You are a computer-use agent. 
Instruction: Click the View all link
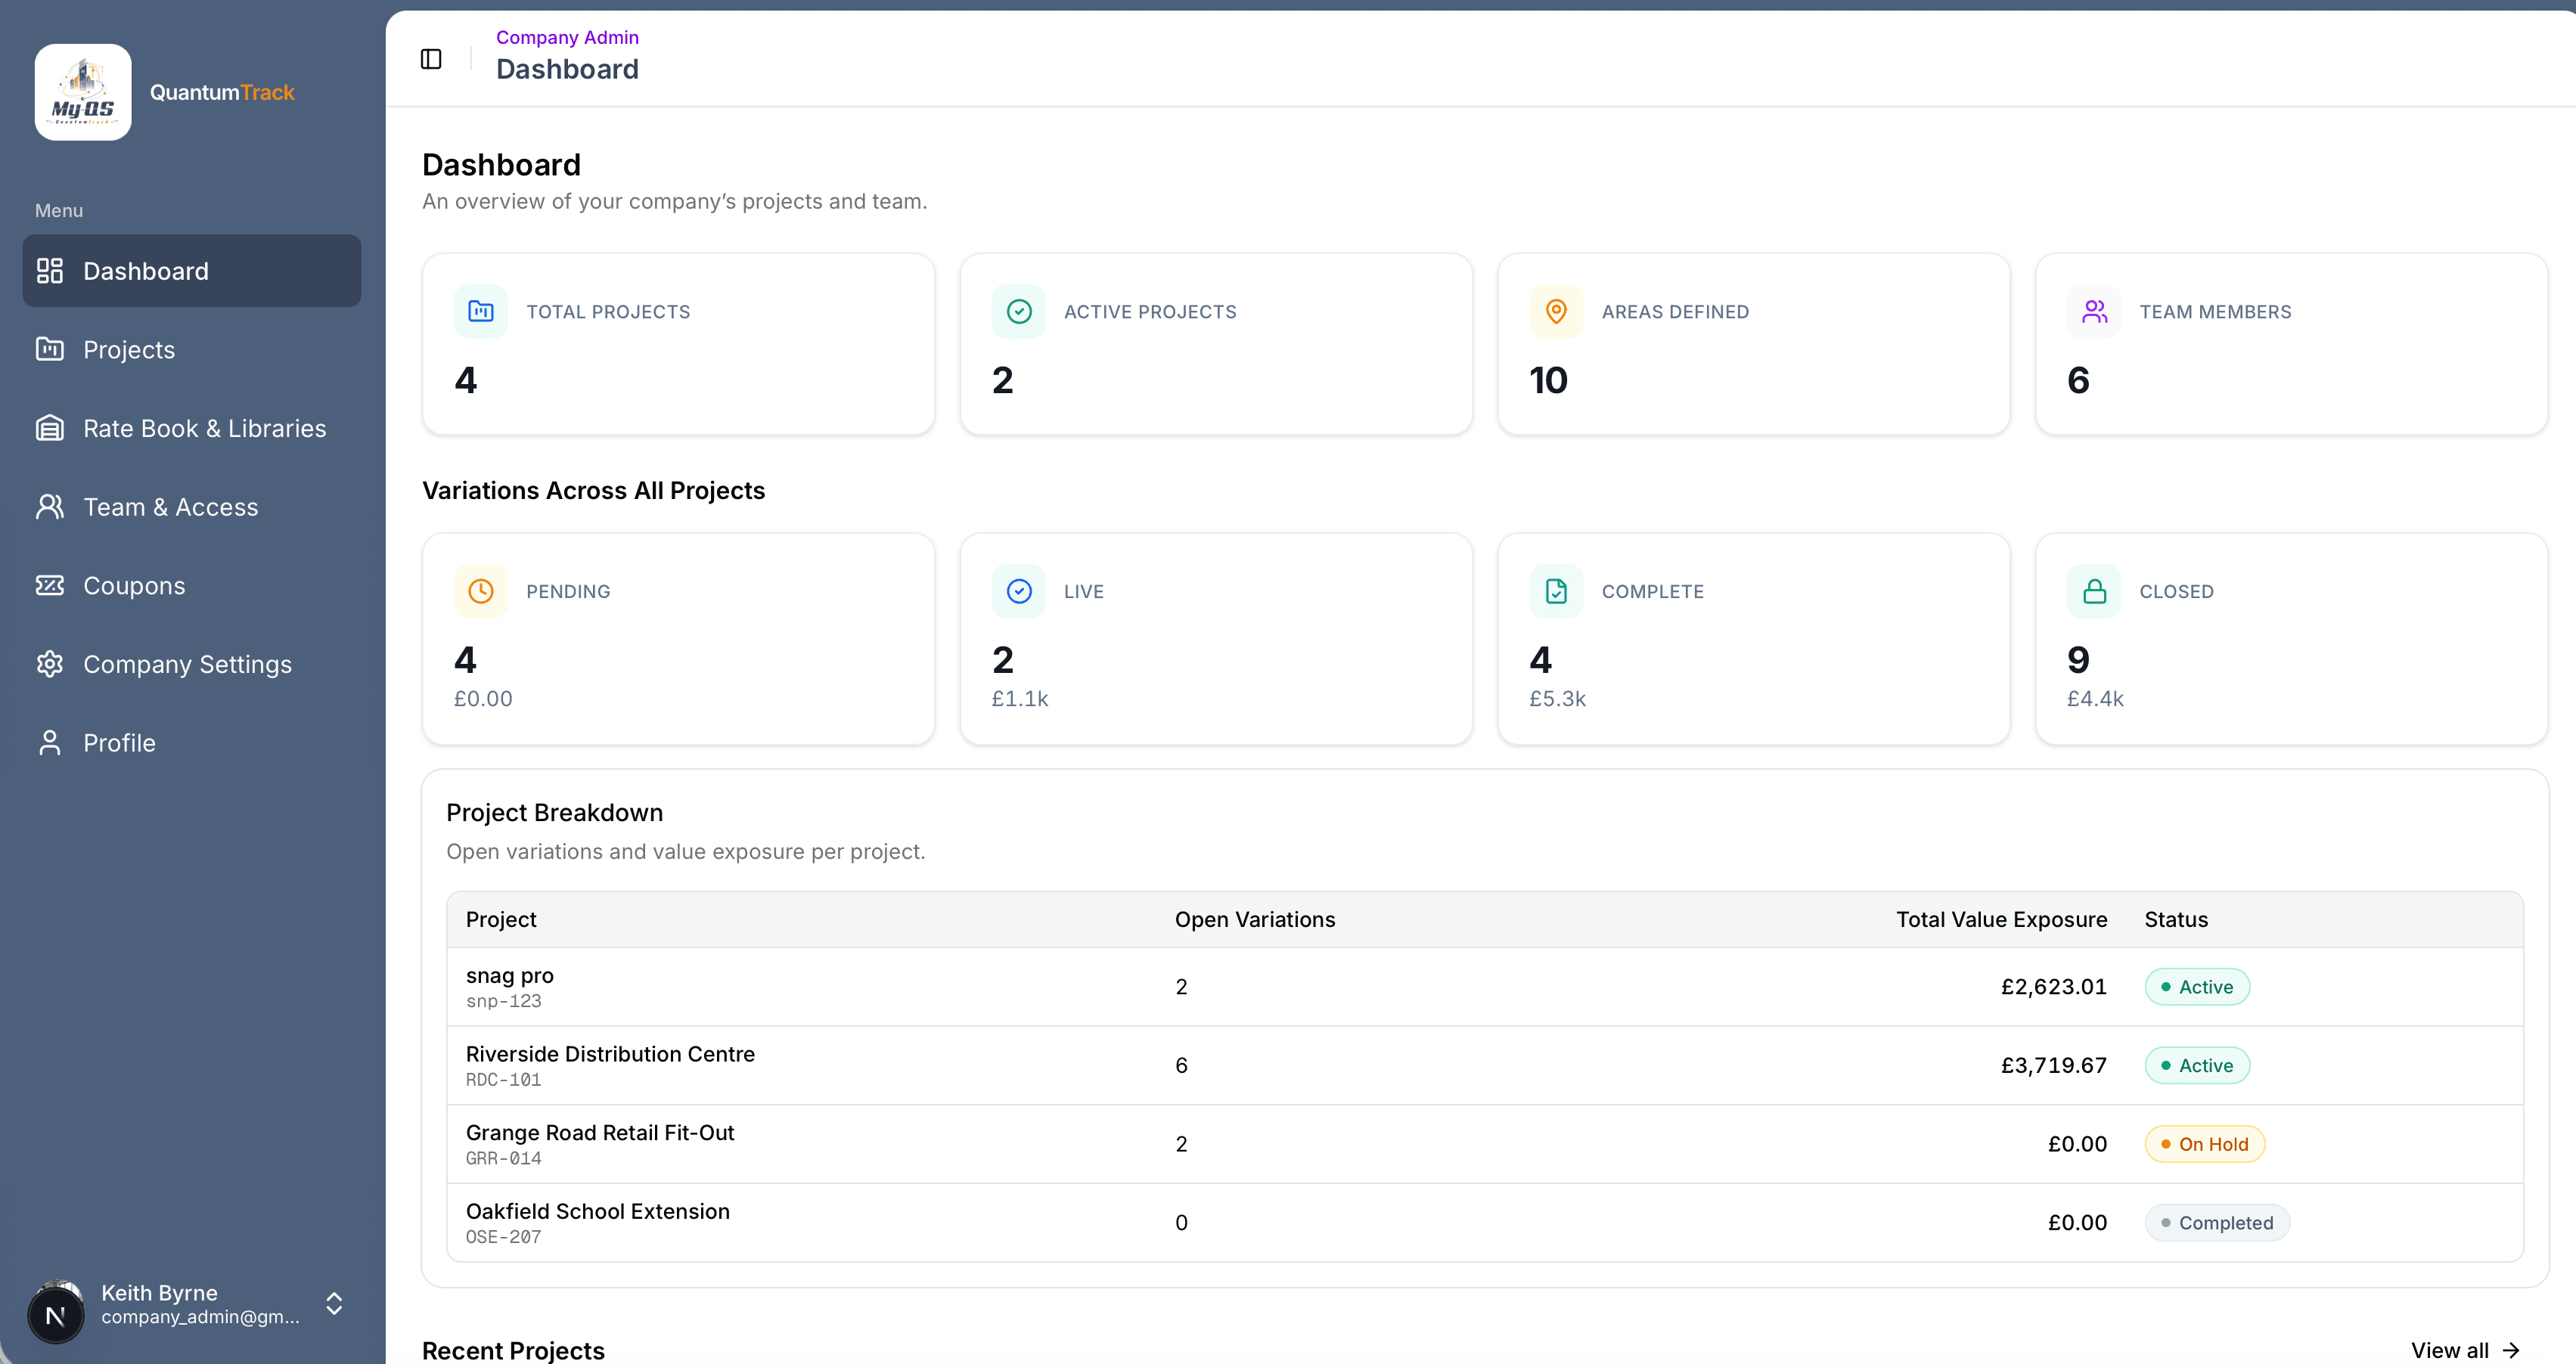click(2465, 1350)
